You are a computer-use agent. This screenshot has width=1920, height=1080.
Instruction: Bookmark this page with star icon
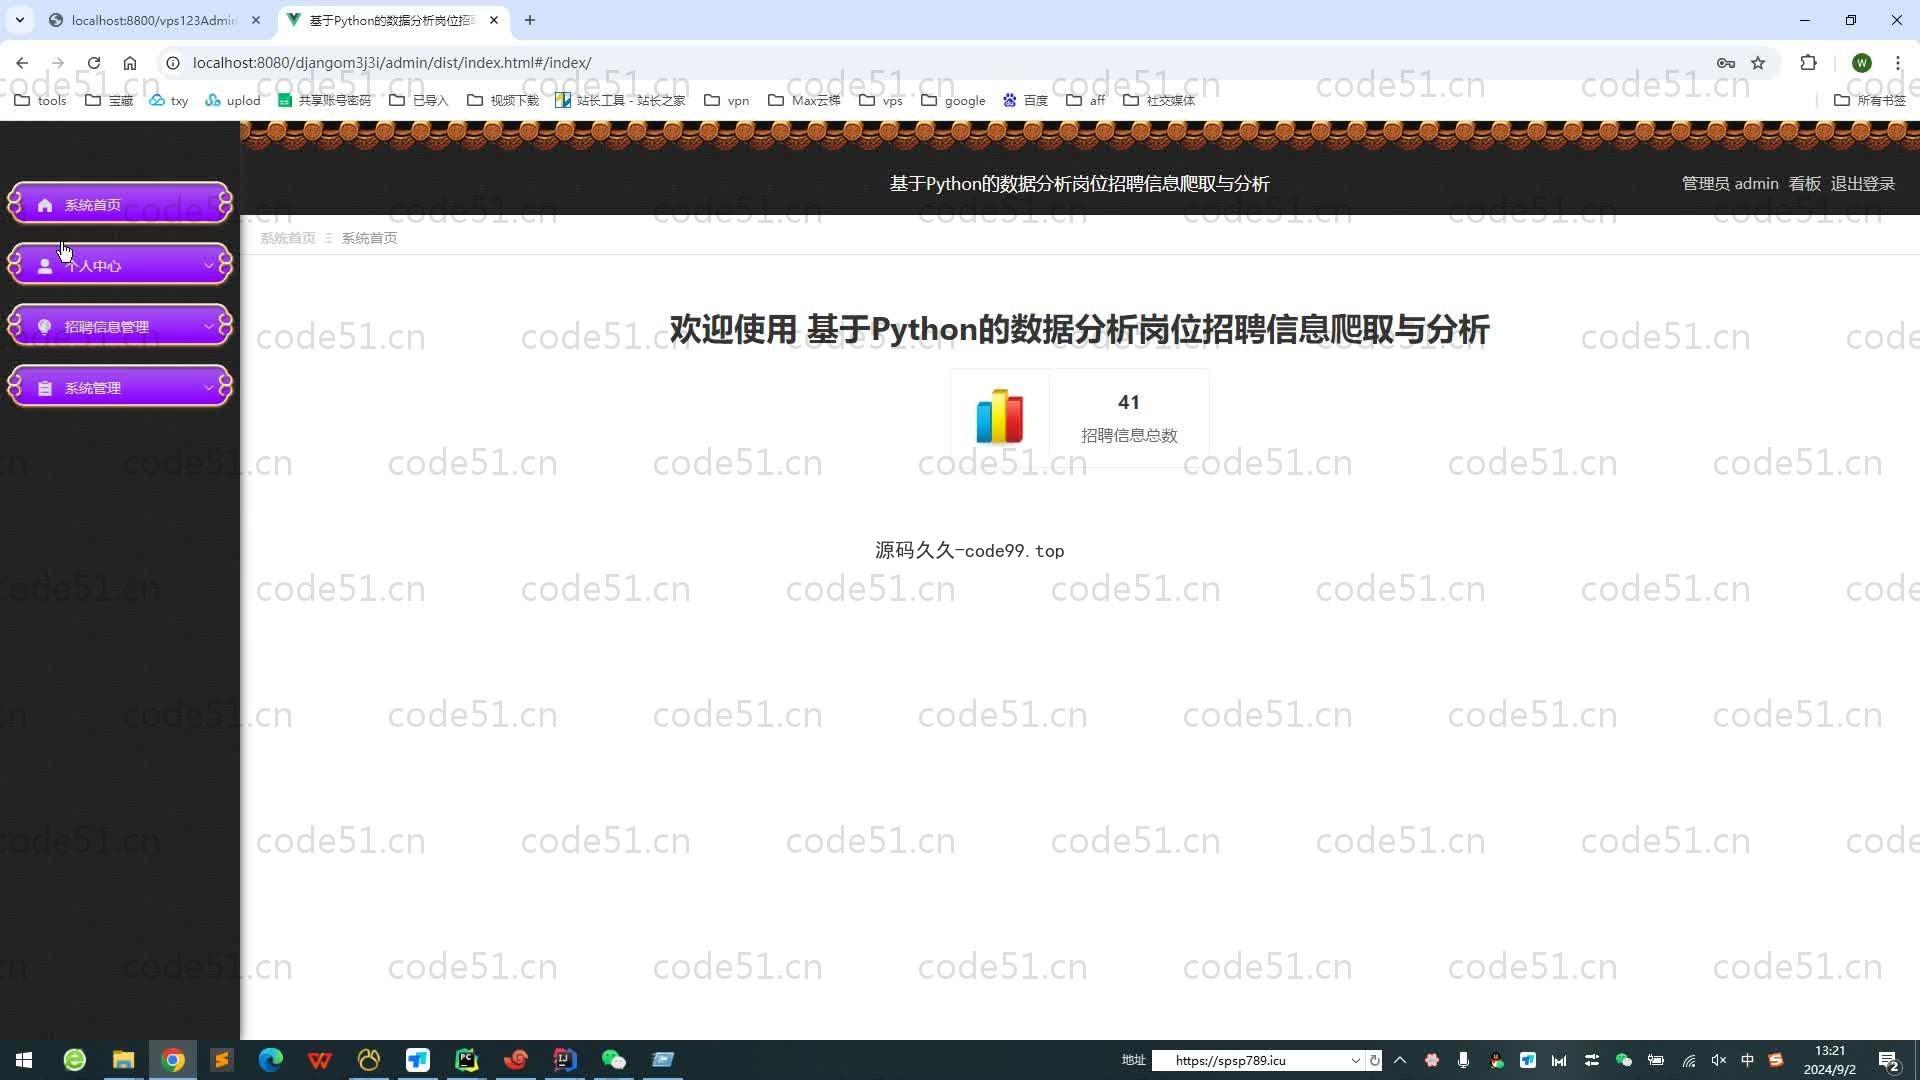1758,63
